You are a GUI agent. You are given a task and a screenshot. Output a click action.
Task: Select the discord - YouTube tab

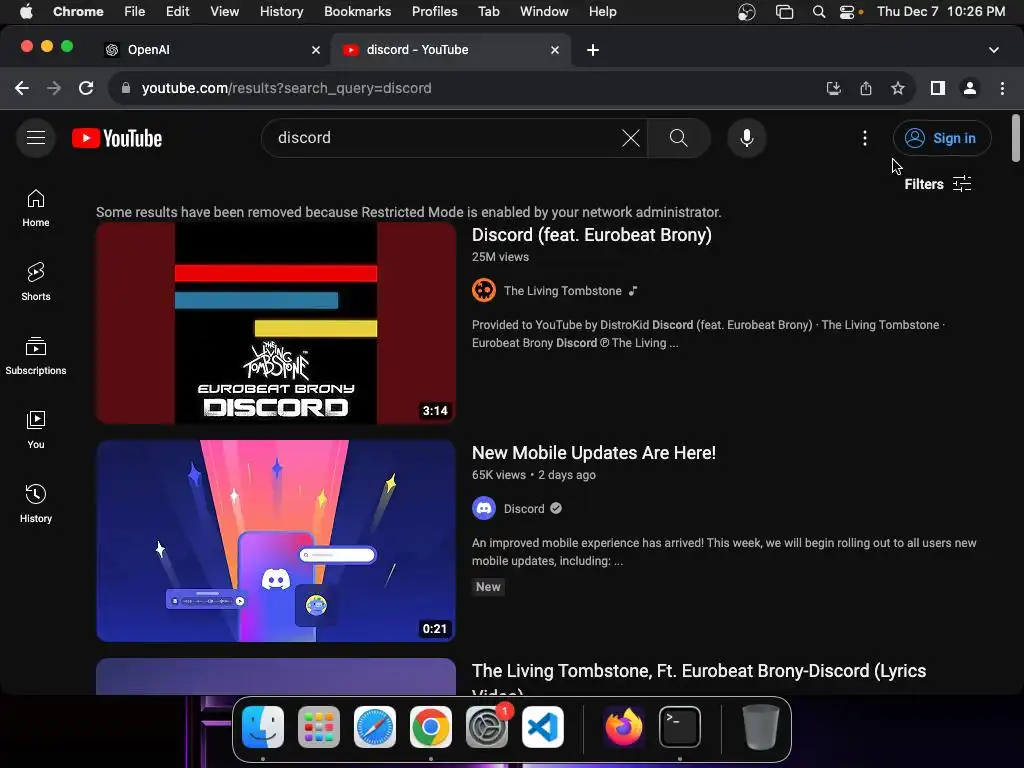pos(451,50)
